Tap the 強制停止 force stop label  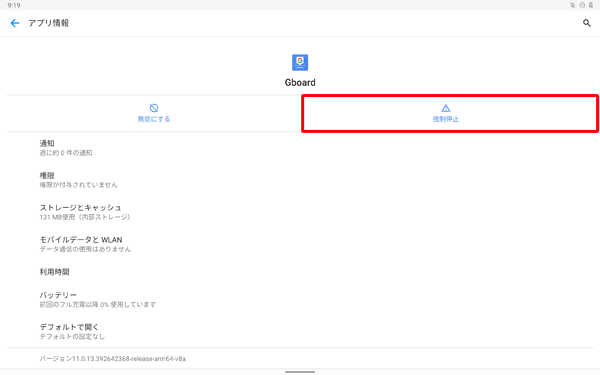point(446,119)
